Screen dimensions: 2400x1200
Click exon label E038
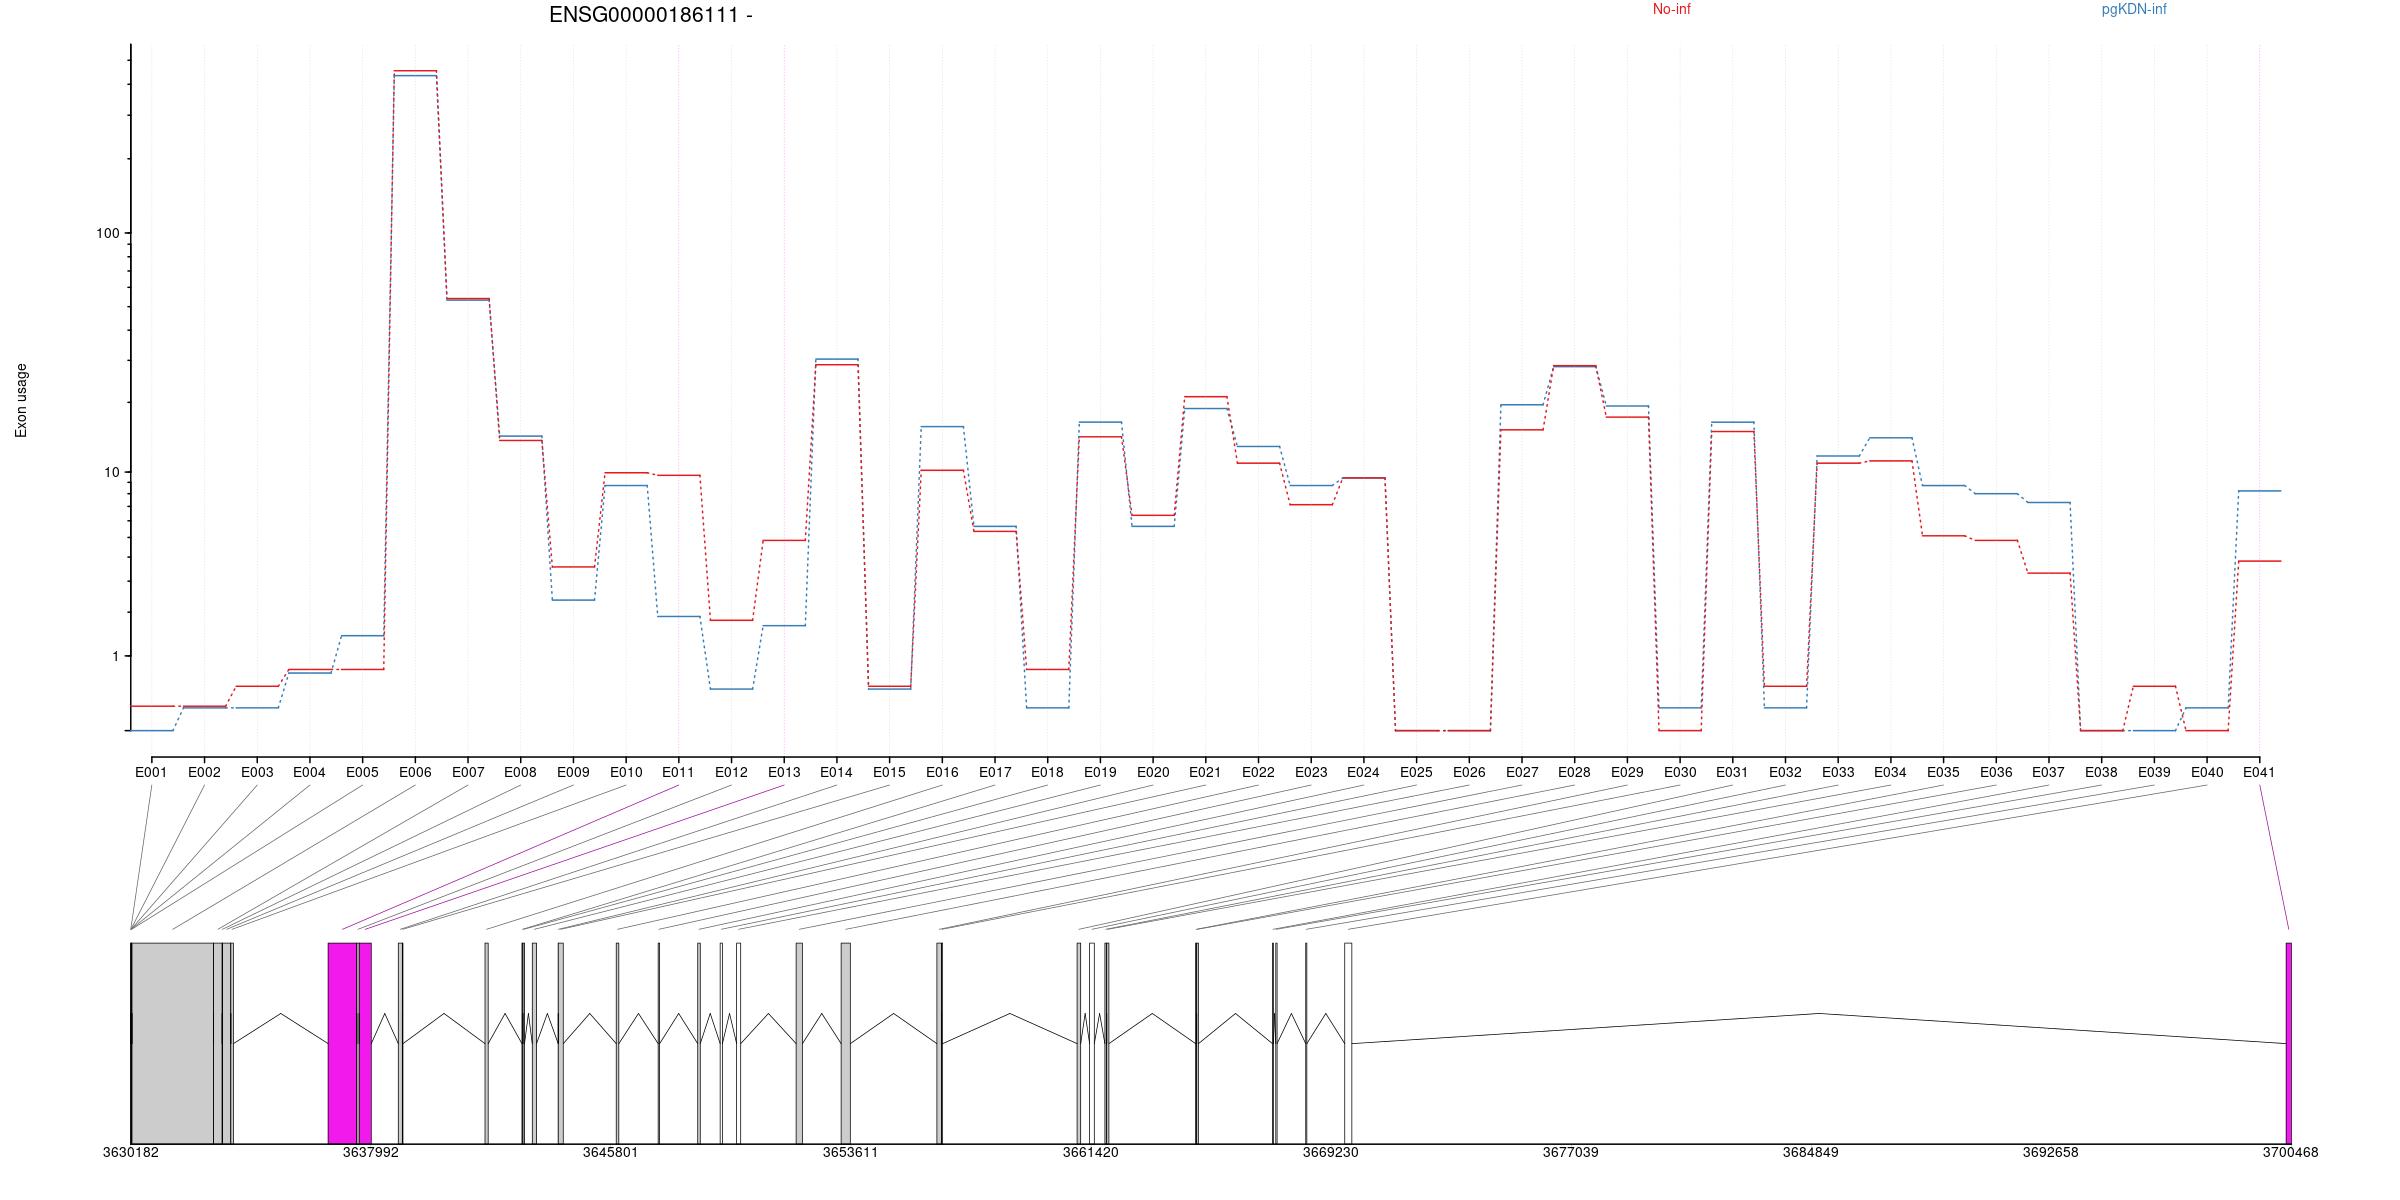coord(2101,772)
